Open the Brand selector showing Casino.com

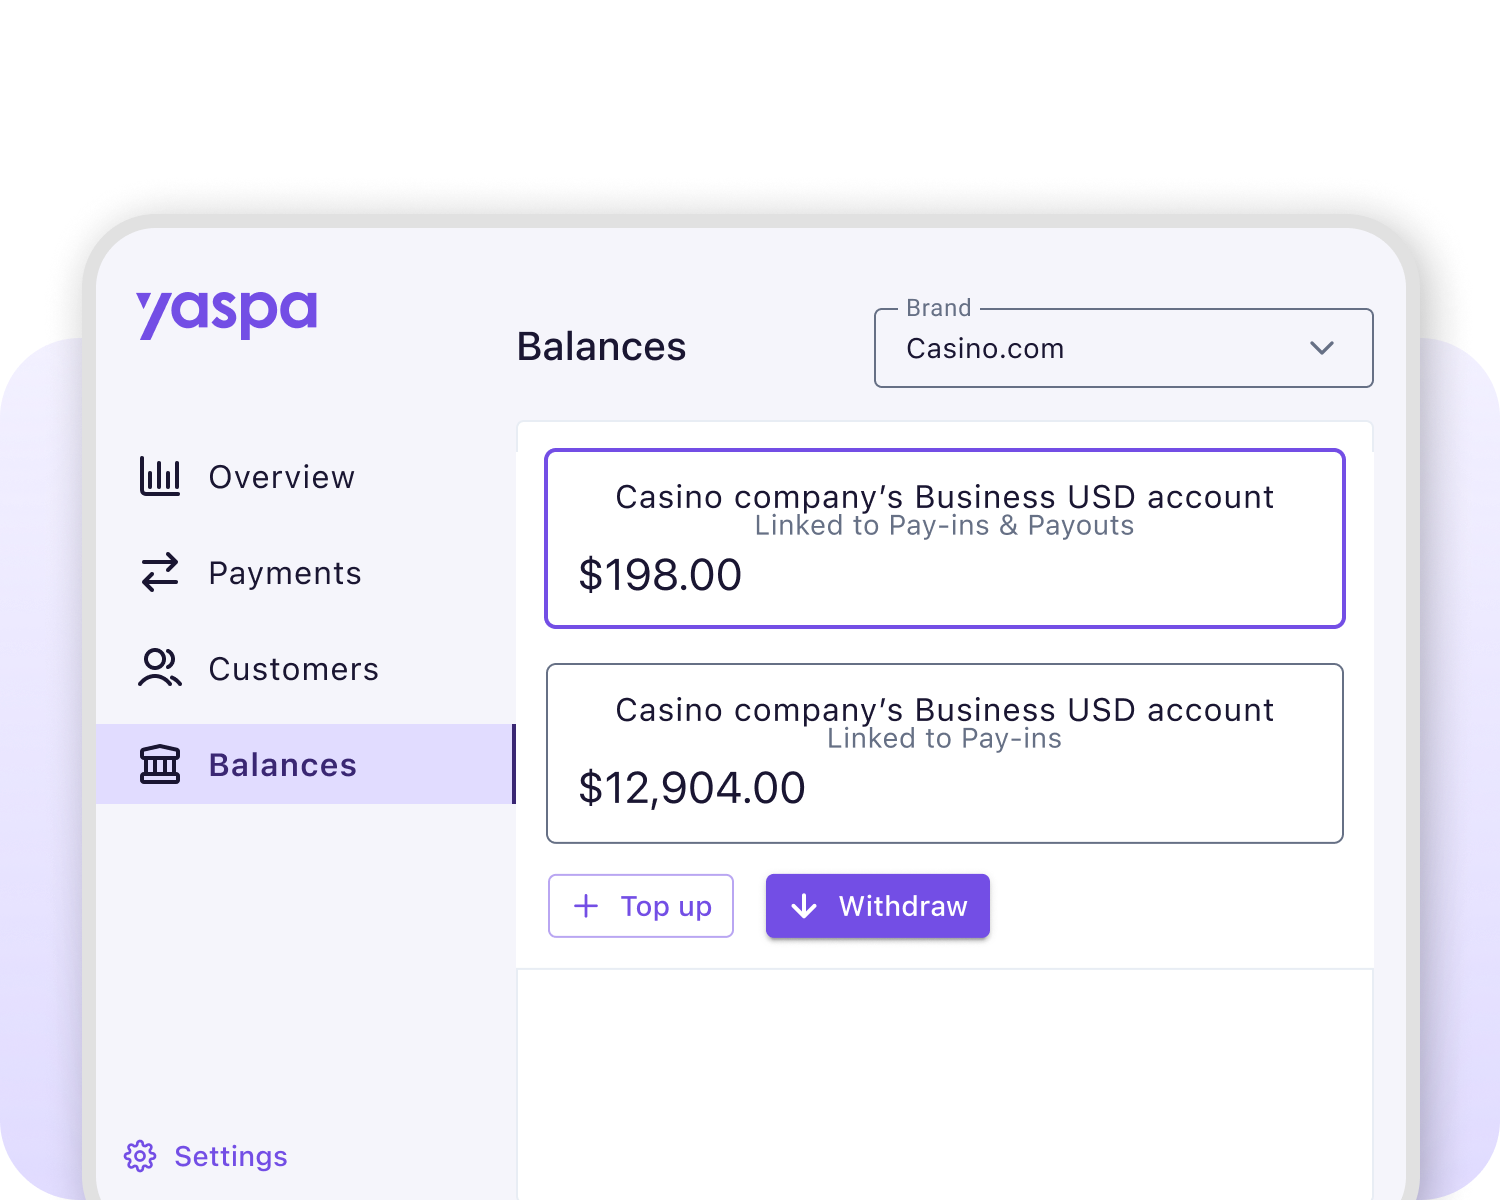(1100, 348)
